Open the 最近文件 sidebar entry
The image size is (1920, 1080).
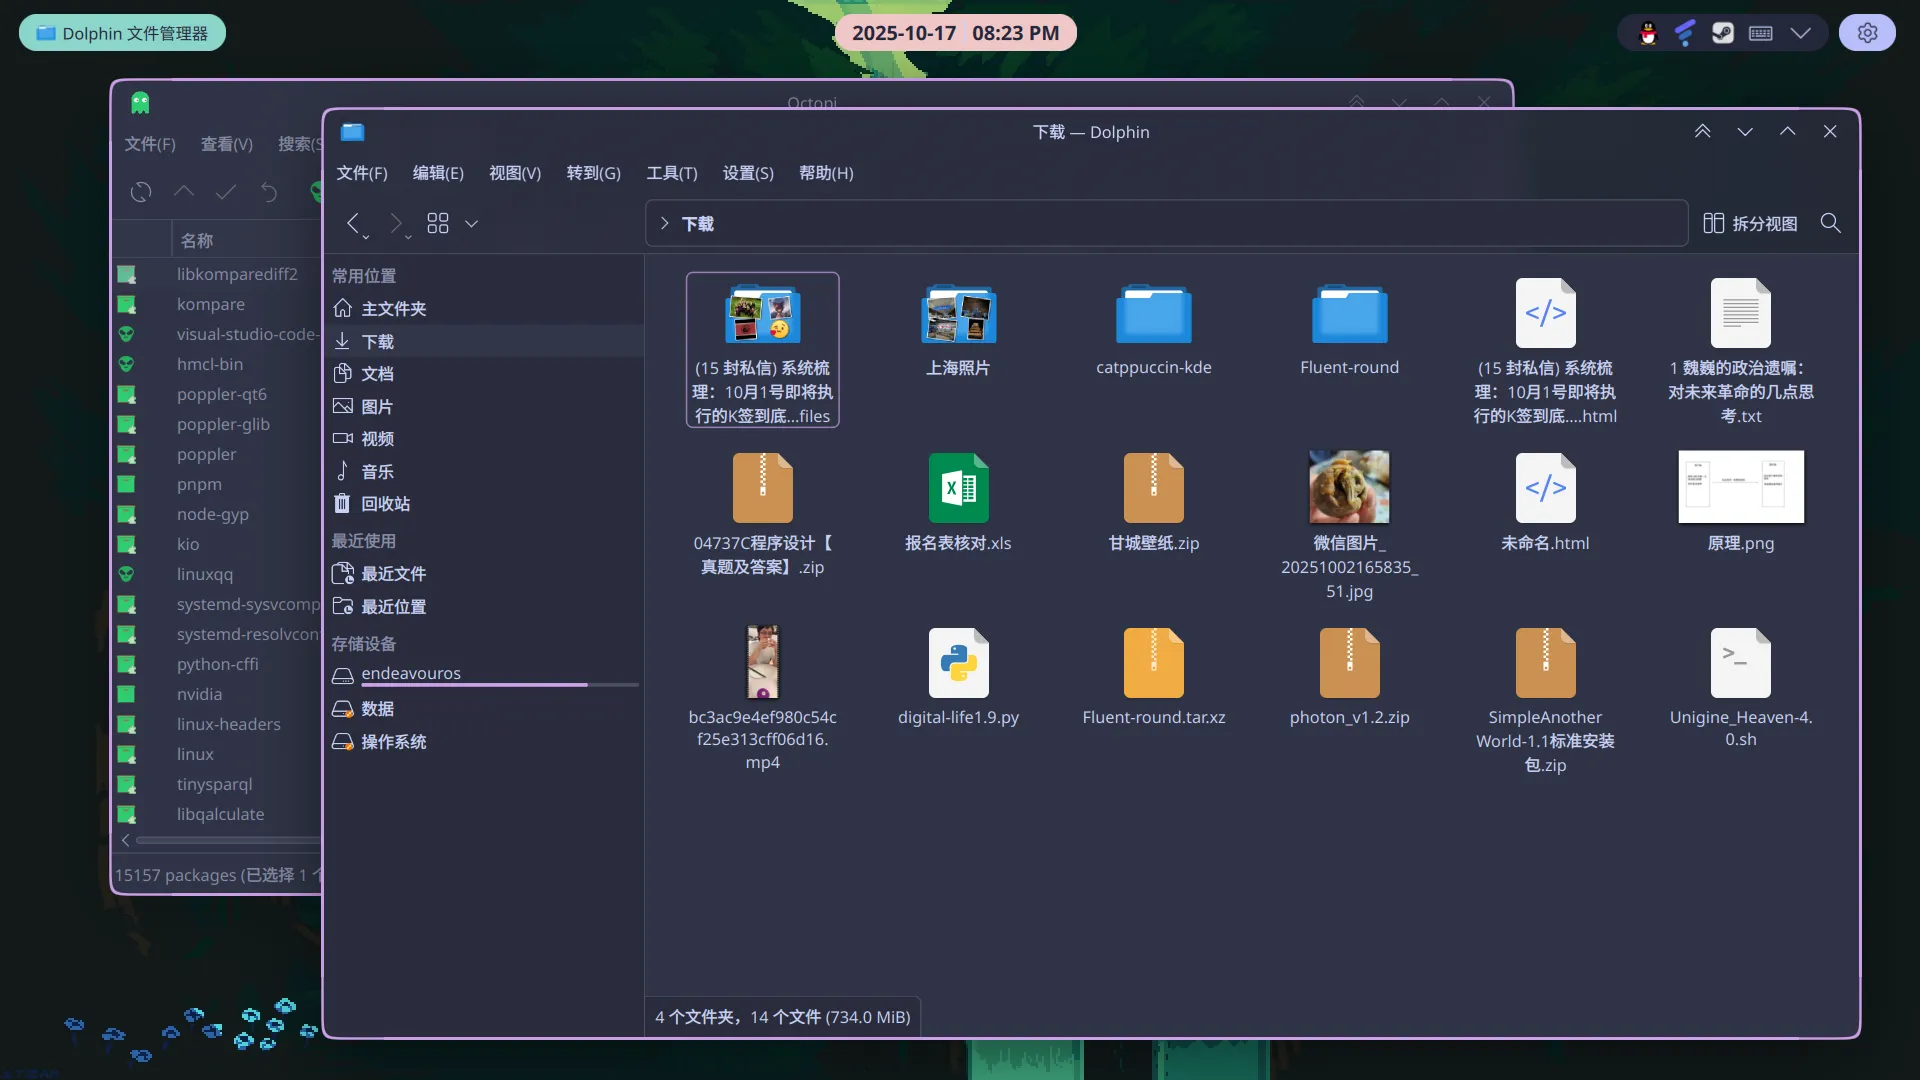393,574
